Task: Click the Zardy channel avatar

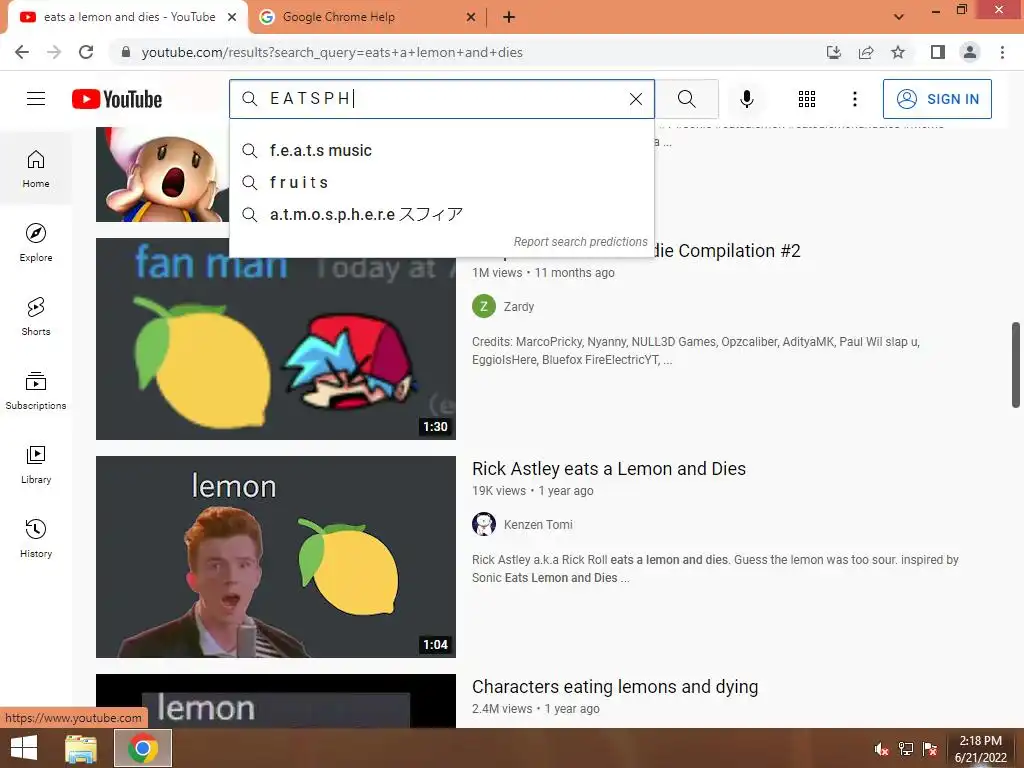Action: pyautogui.click(x=484, y=306)
